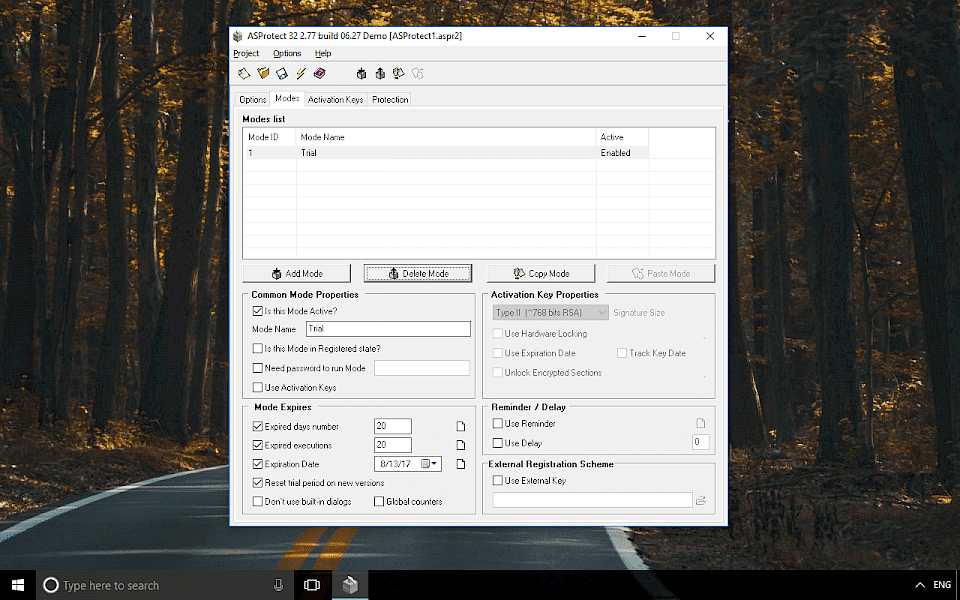Enable the 'Use External Key' checkbox
The image size is (960, 600).
[498, 481]
